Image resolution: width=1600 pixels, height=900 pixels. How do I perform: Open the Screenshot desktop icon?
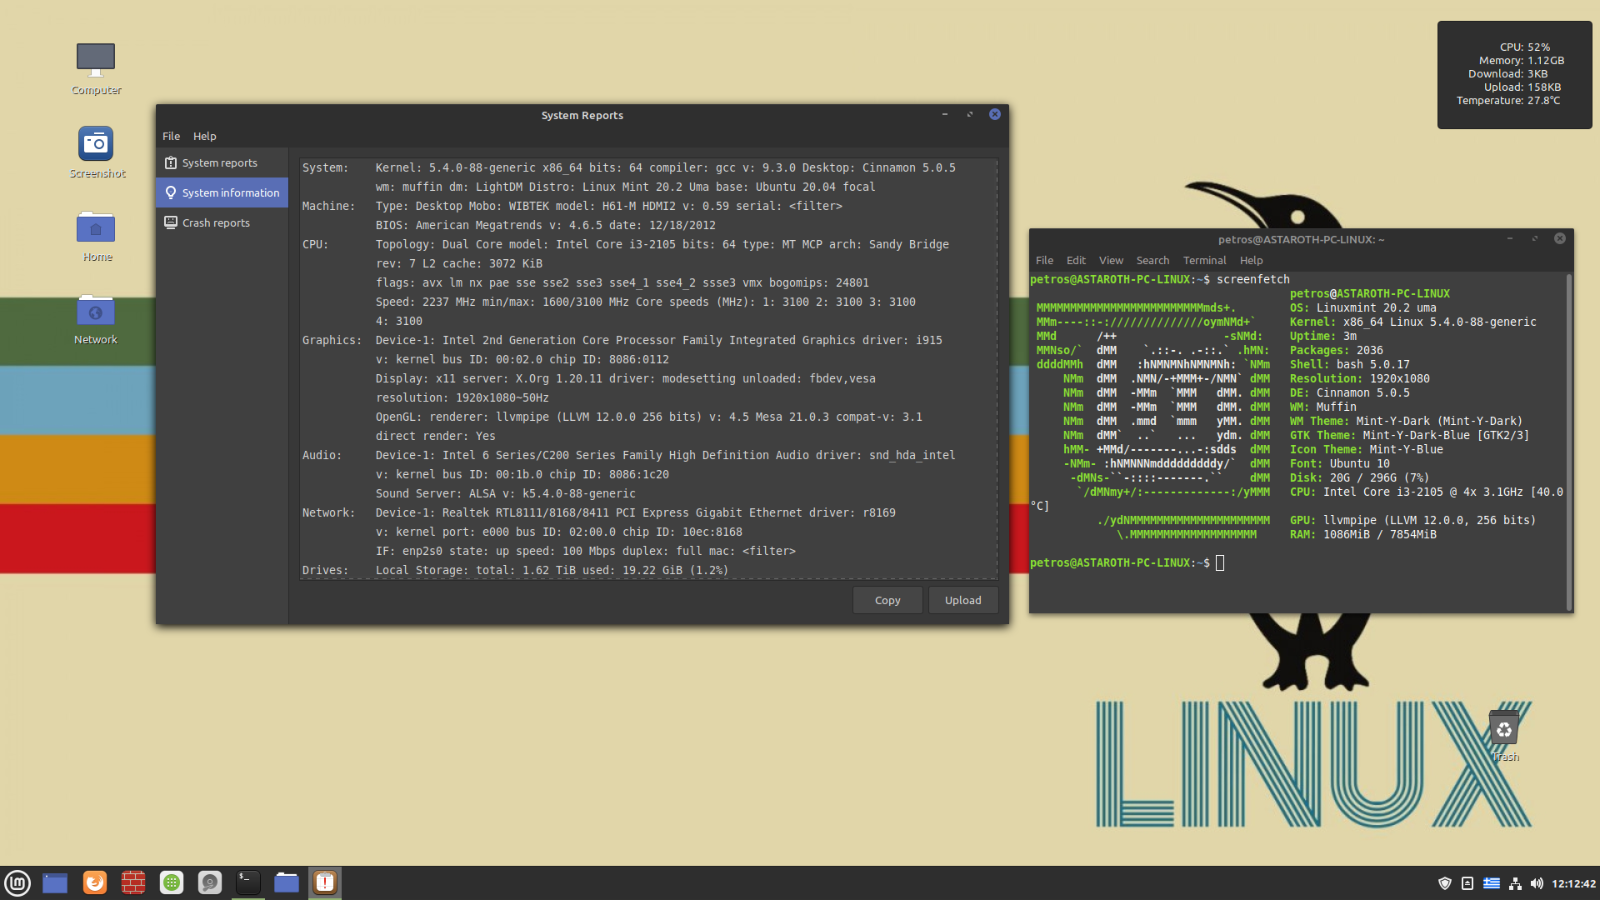click(96, 152)
